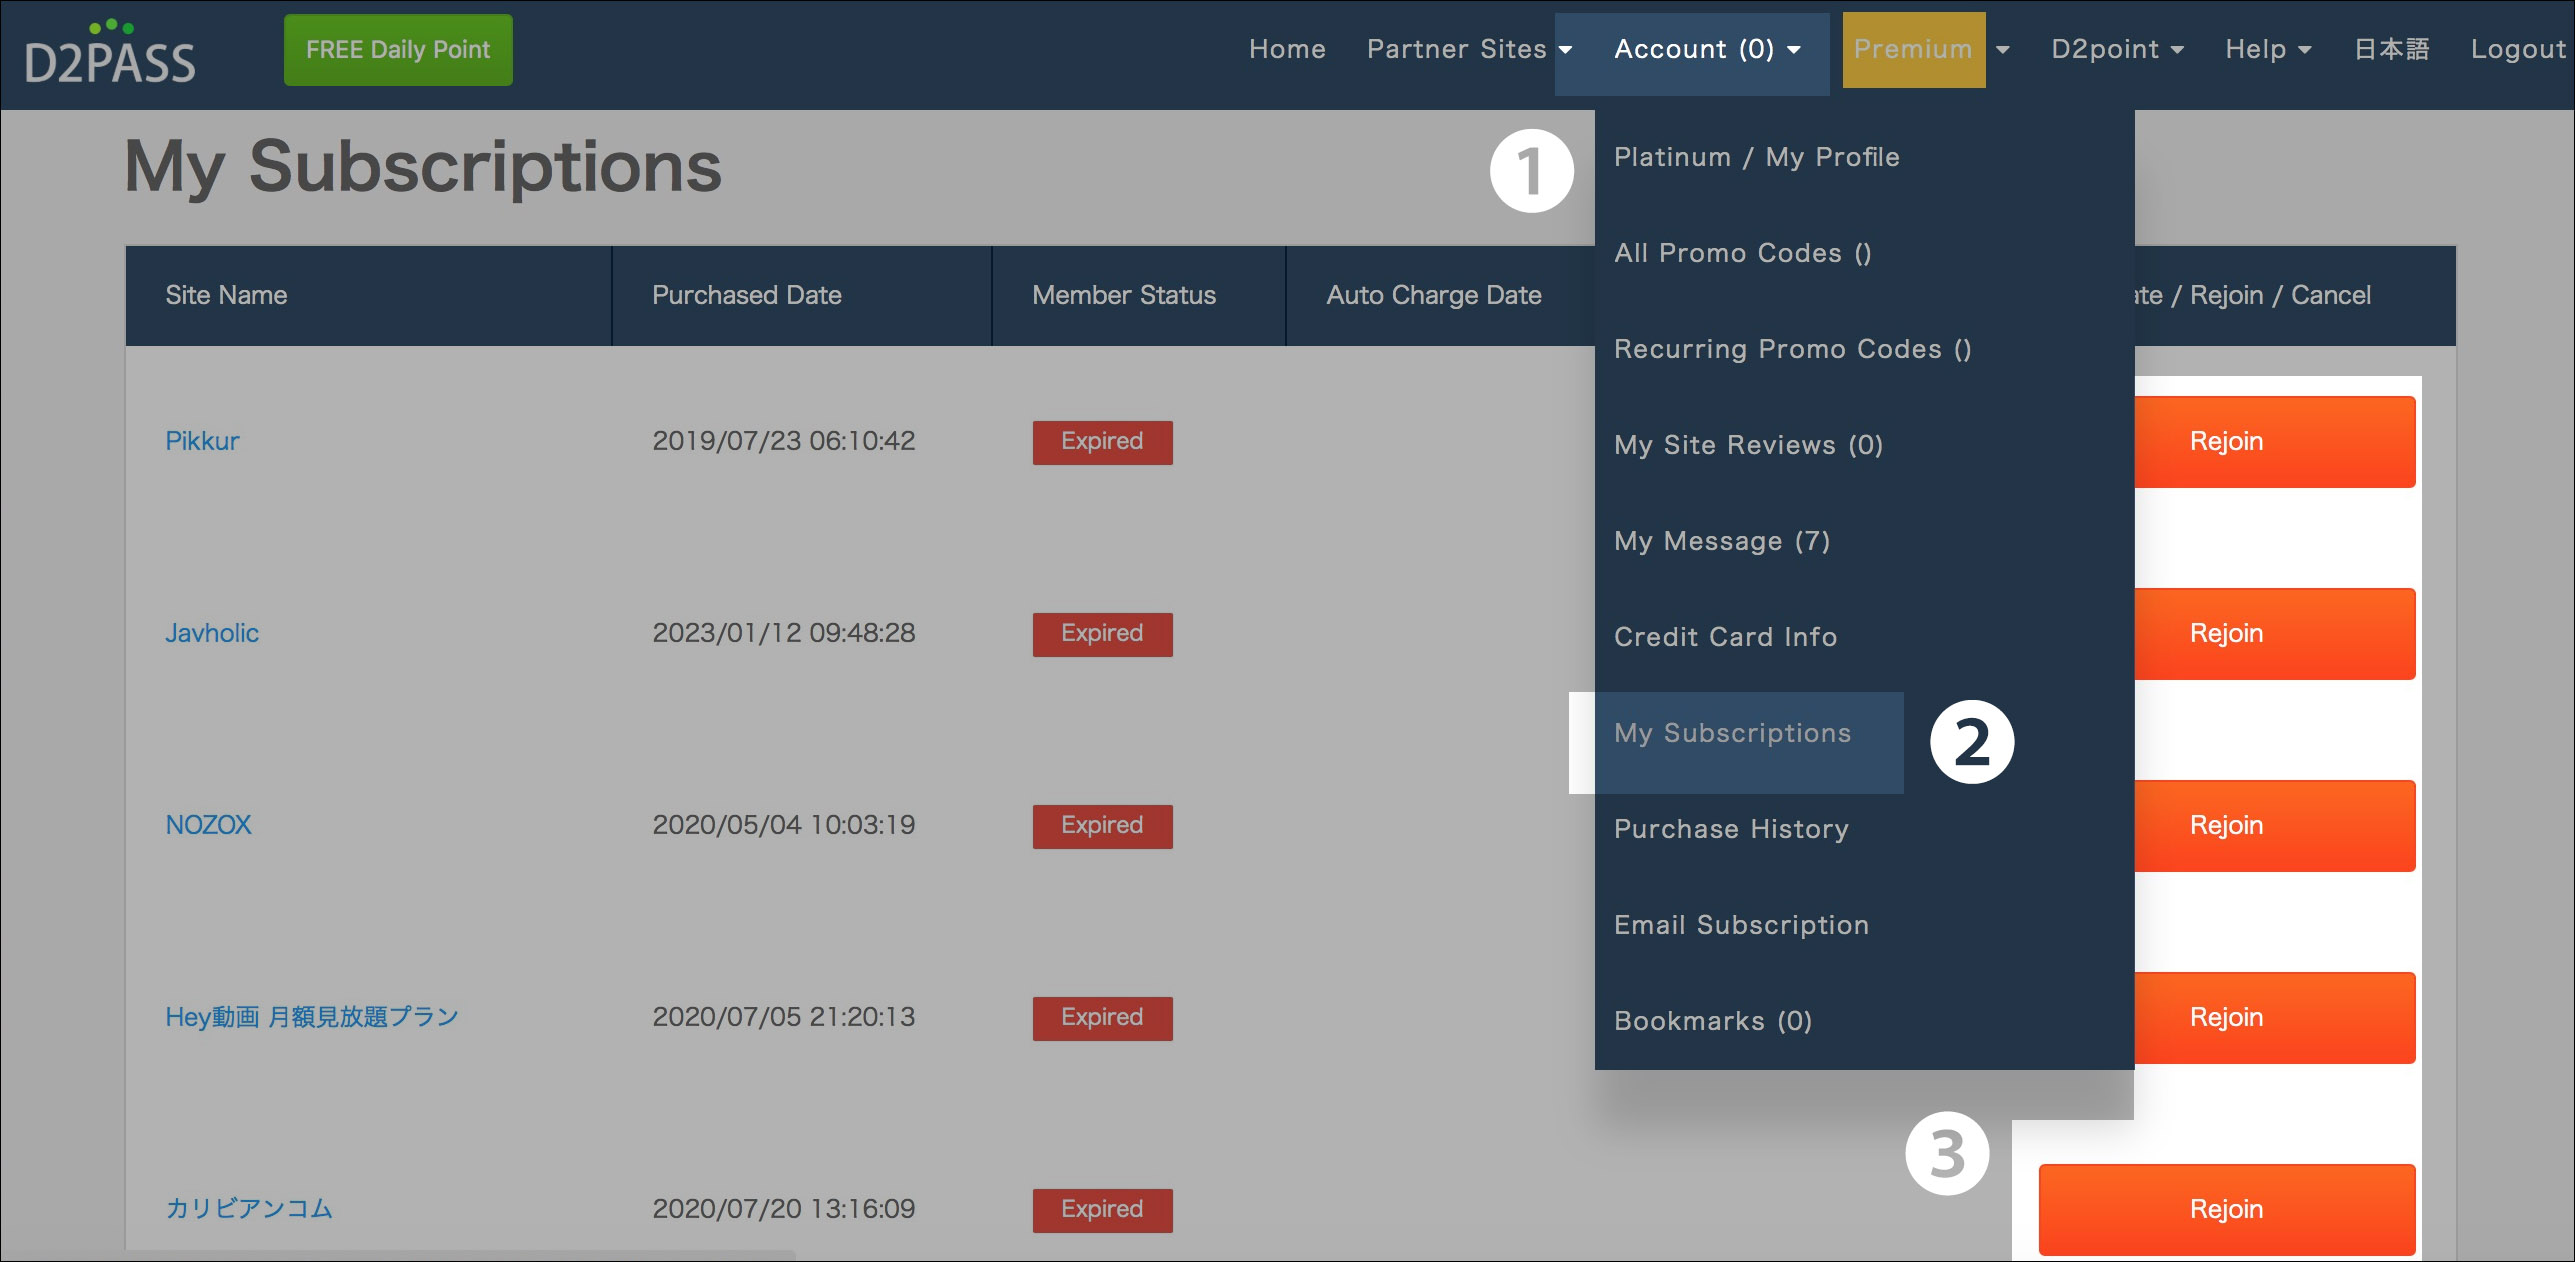Rejoin the Hey動画 subscription

pos(2275,1018)
